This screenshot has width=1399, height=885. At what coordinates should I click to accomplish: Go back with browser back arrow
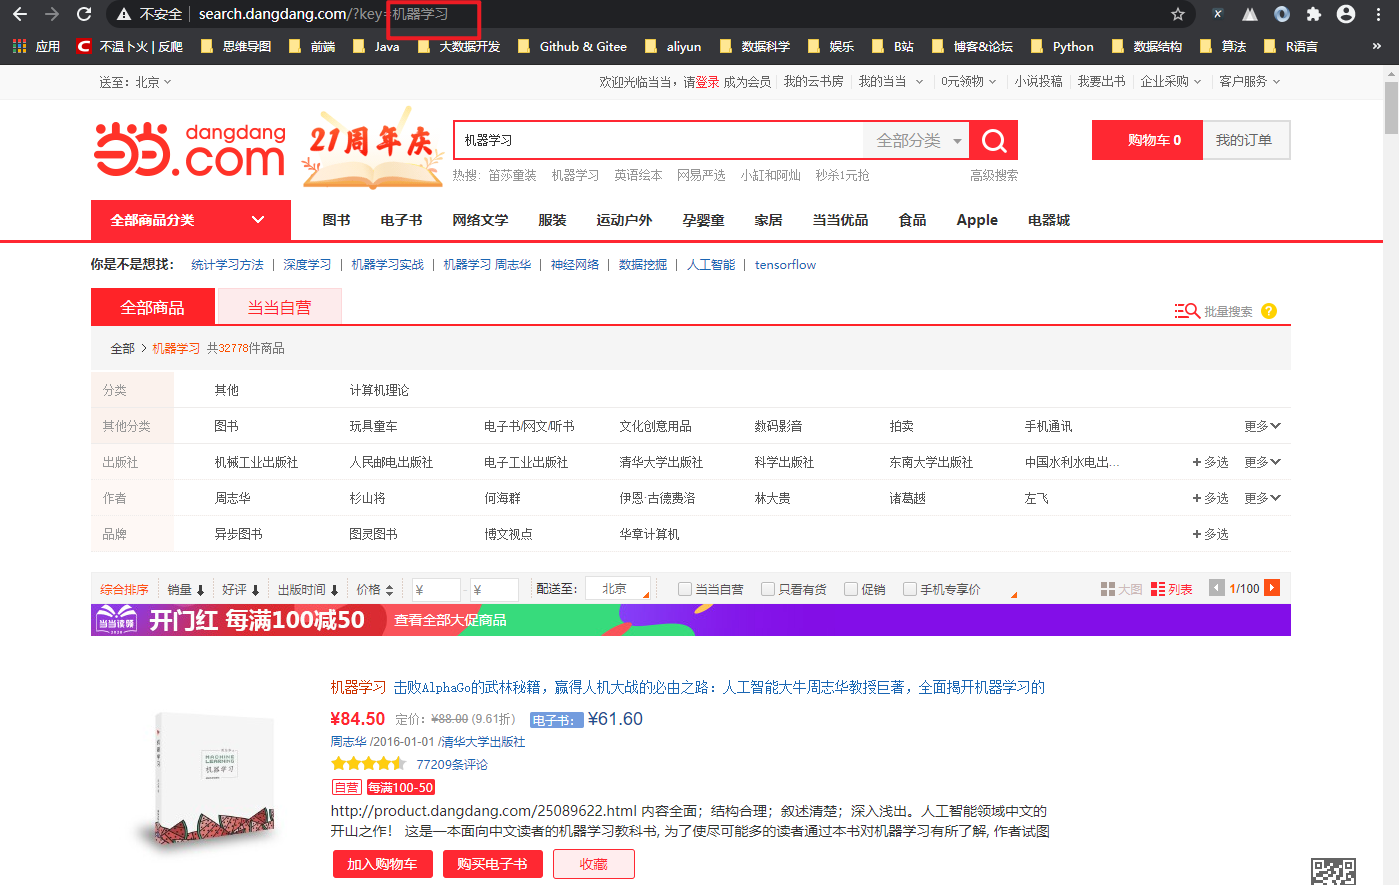(x=19, y=14)
